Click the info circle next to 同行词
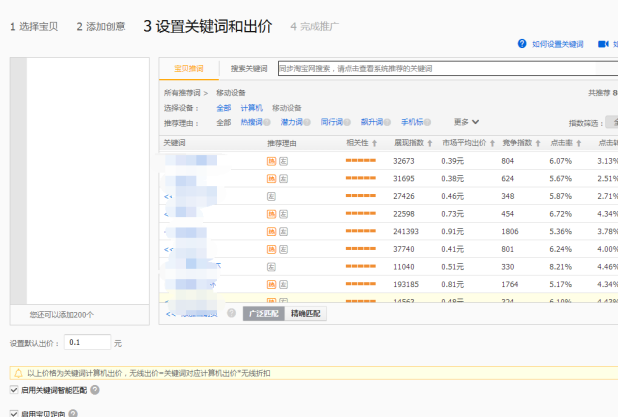 coord(347,122)
